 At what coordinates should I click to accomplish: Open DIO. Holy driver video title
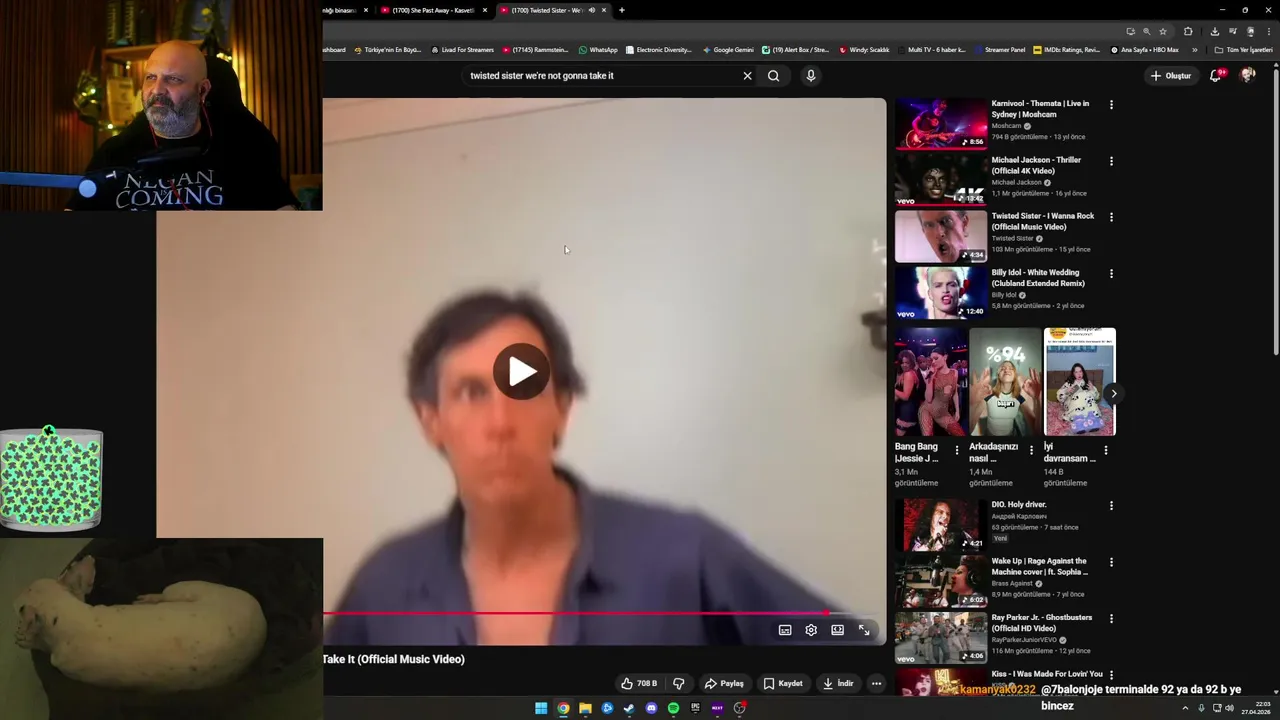pyautogui.click(x=1019, y=505)
